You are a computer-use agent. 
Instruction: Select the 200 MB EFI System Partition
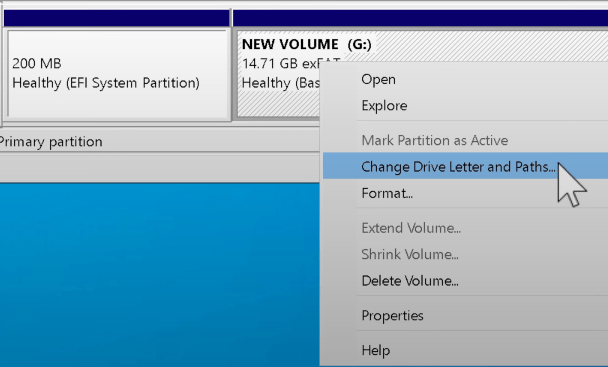[117, 74]
